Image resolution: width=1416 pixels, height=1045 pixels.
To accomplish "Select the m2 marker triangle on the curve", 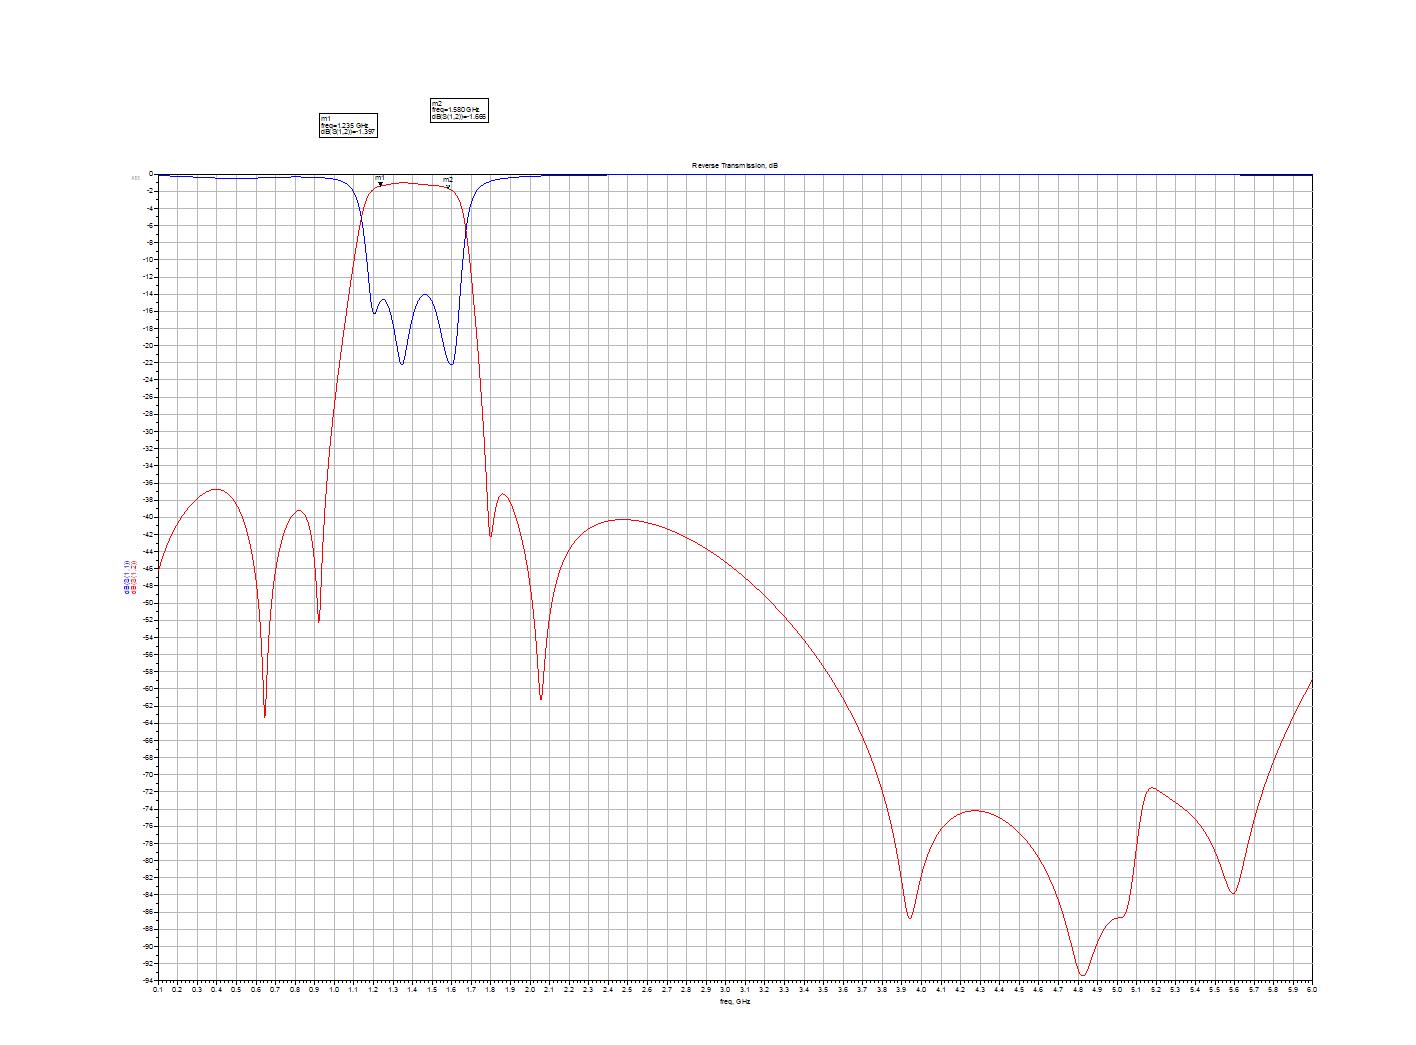I will point(448,186).
